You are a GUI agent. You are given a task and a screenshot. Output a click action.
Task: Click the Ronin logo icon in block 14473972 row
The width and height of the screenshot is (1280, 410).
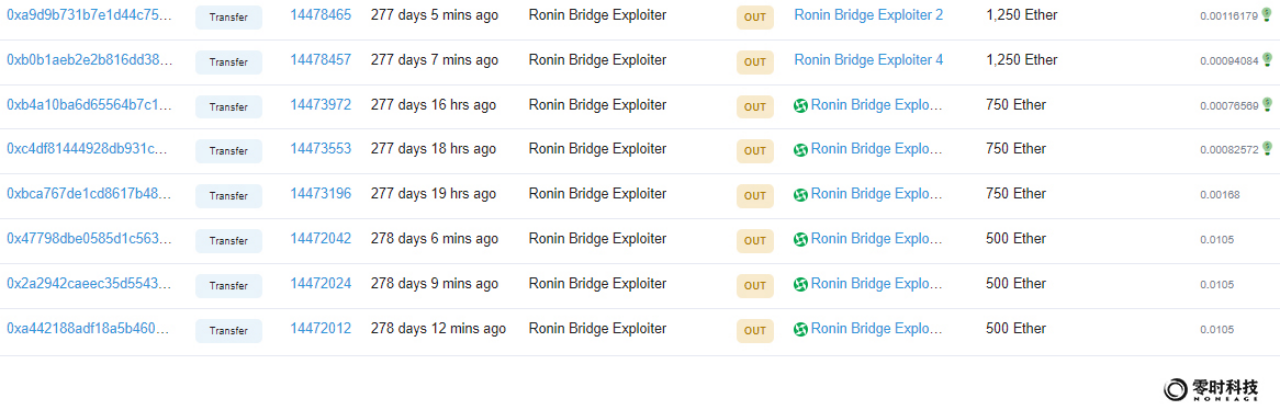pyautogui.click(x=800, y=105)
